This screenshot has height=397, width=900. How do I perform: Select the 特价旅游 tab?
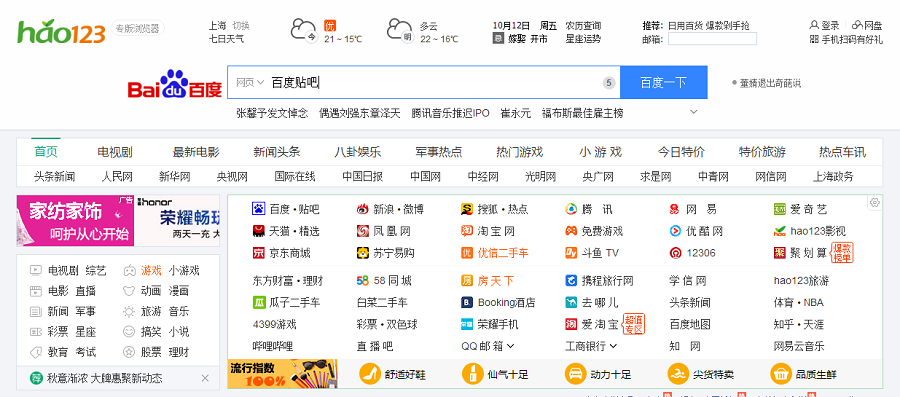pyautogui.click(x=762, y=152)
